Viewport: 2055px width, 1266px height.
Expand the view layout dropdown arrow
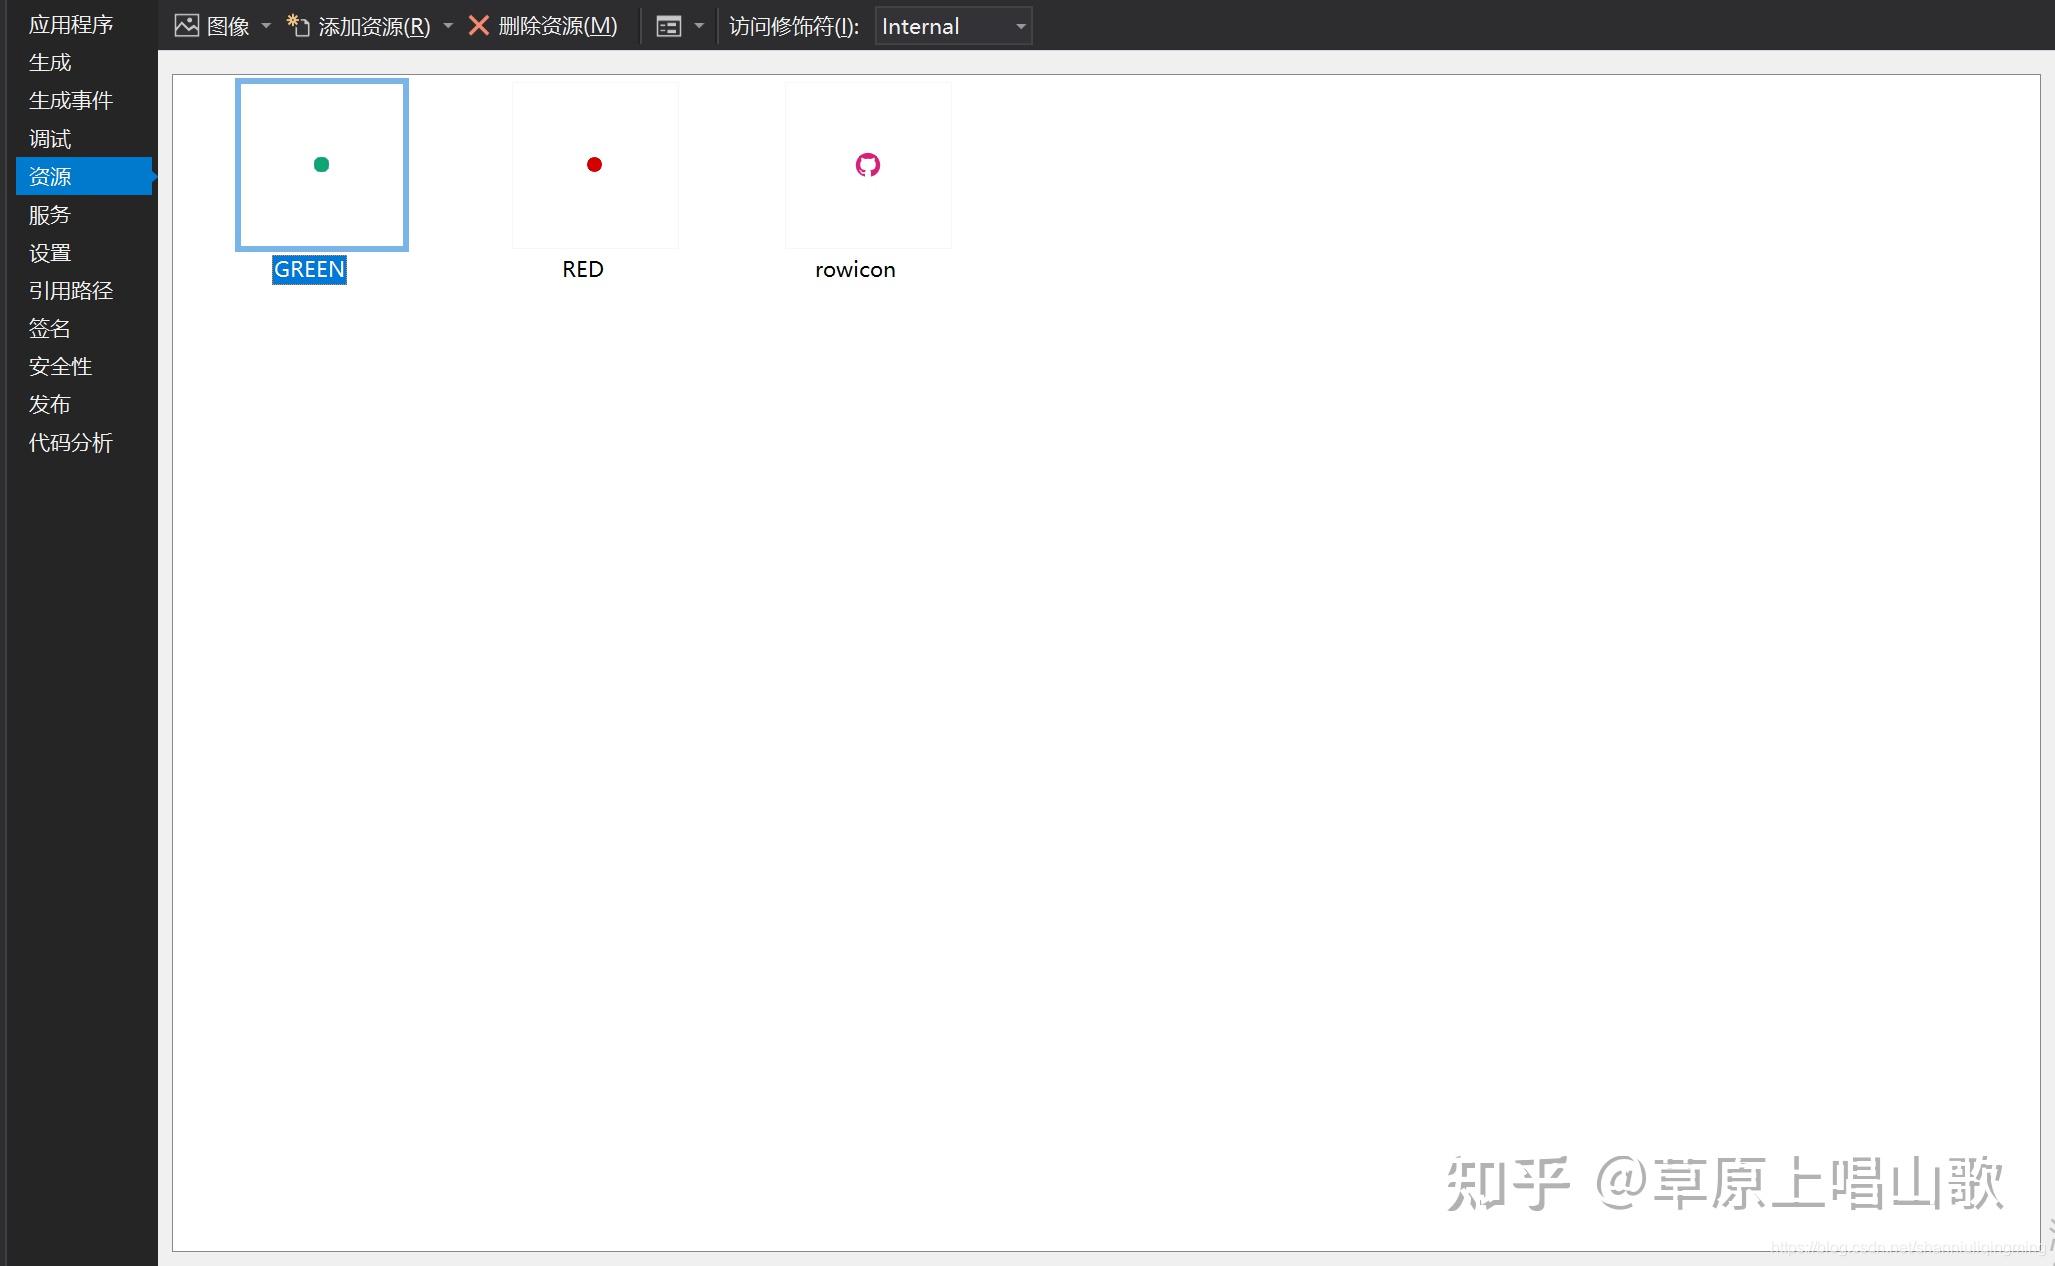click(699, 26)
